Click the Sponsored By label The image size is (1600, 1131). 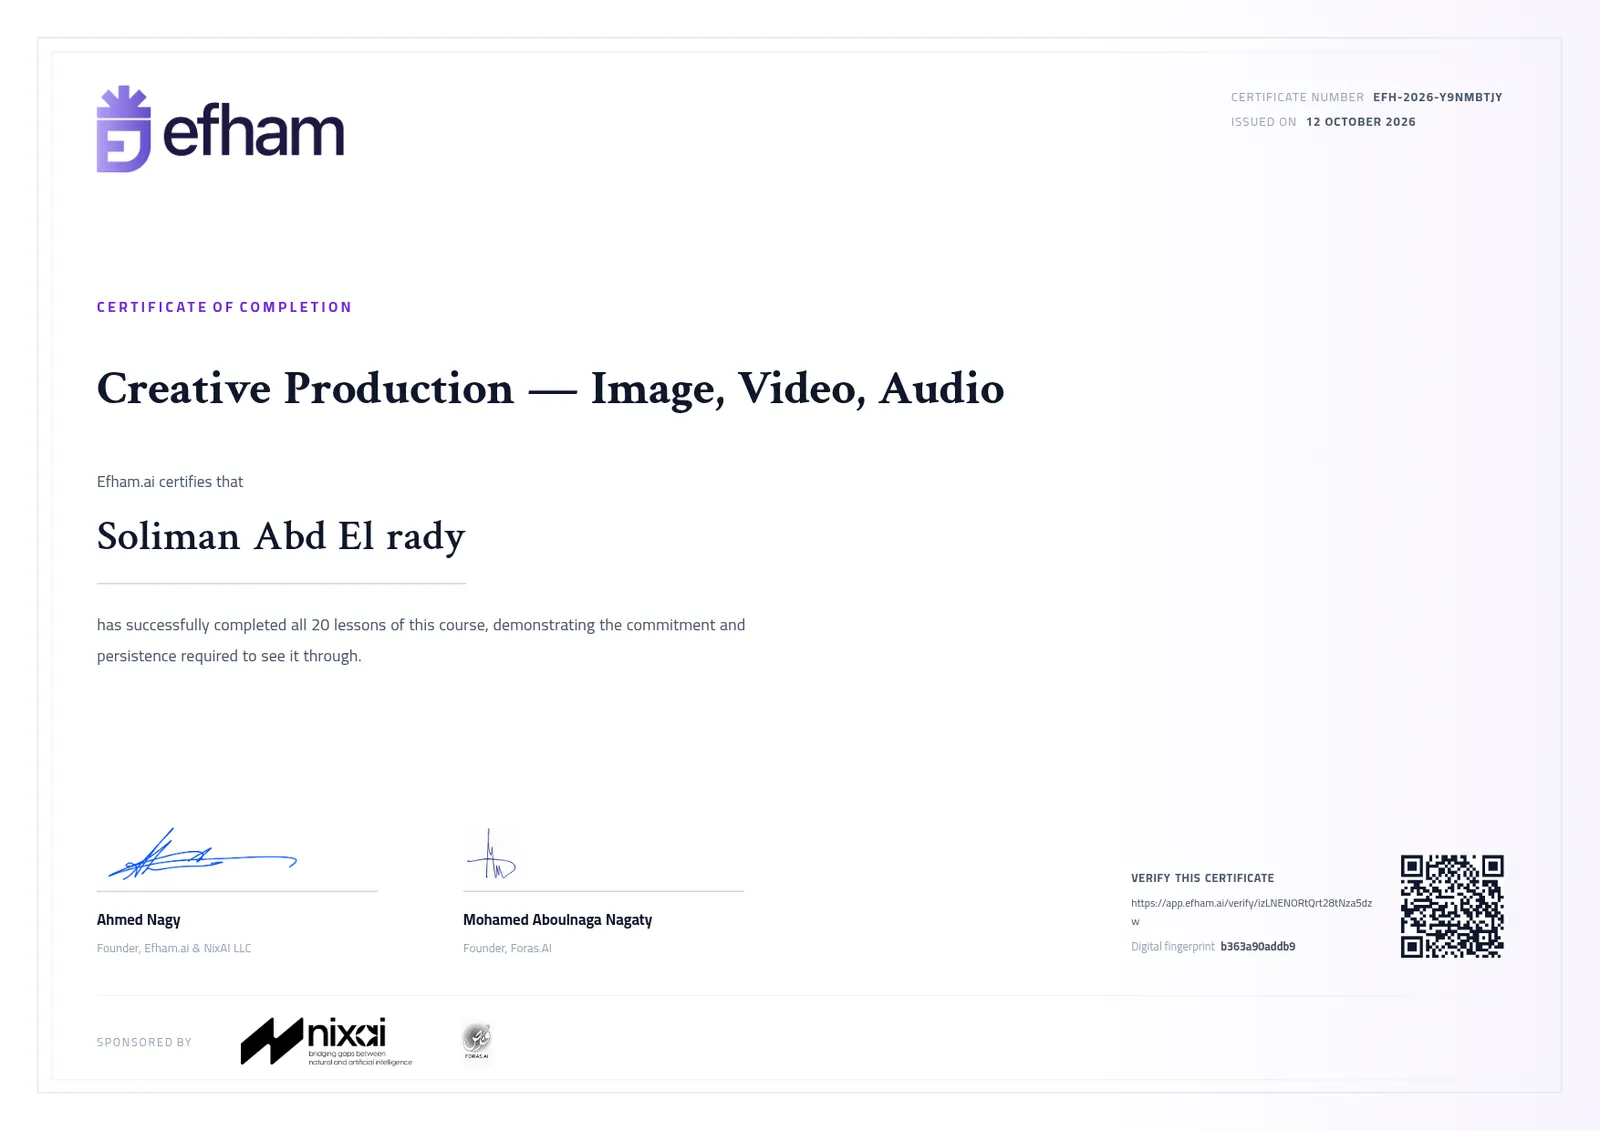[x=144, y=1042]
